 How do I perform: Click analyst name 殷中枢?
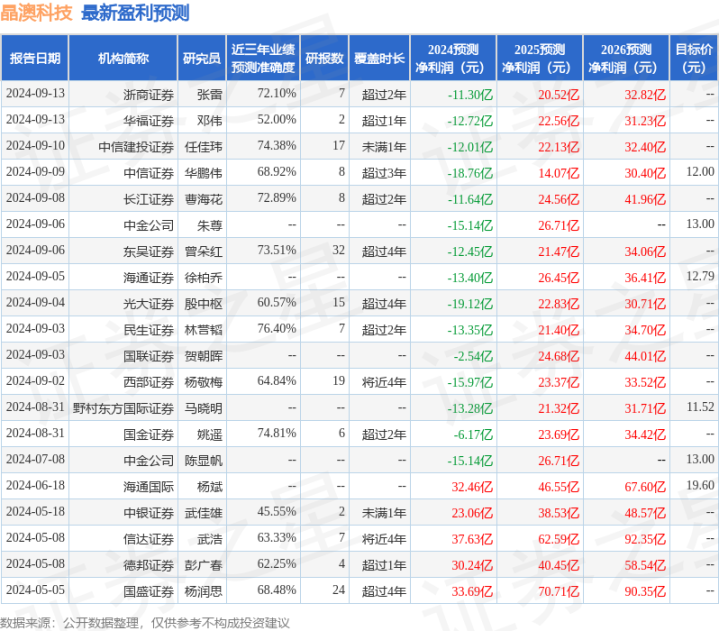[204, 304]
